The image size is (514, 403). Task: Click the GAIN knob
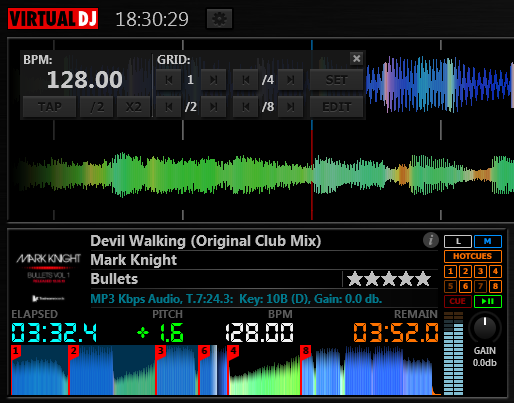coord(485,328)
